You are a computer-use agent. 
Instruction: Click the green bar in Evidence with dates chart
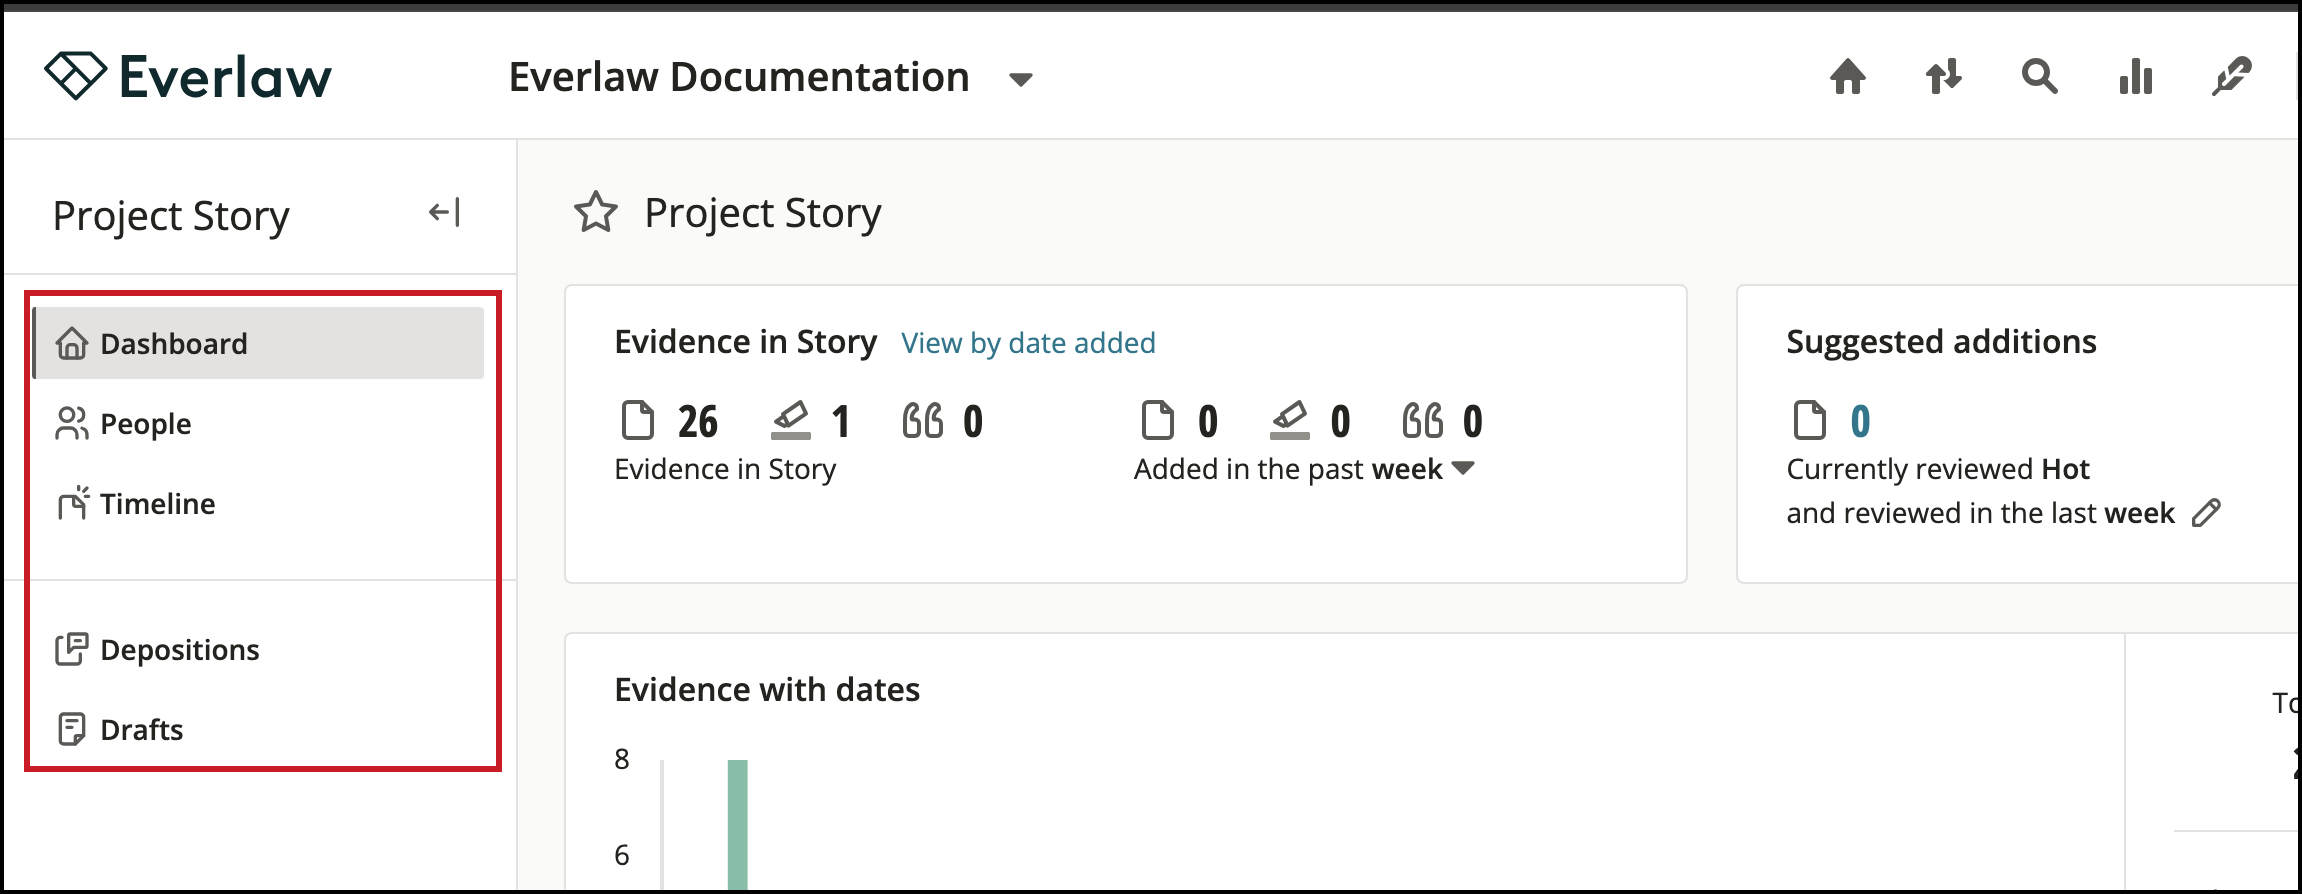(x=738, y=825)
